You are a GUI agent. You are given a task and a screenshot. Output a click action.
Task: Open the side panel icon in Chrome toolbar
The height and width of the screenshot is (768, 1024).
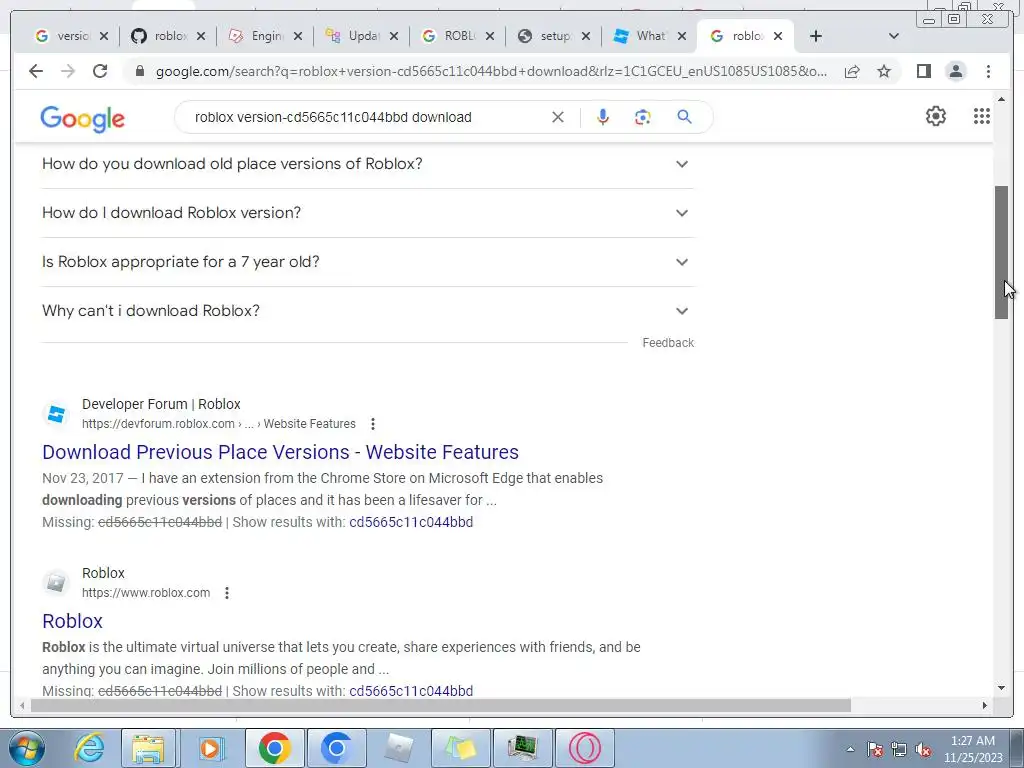click(x=923, y=71)
